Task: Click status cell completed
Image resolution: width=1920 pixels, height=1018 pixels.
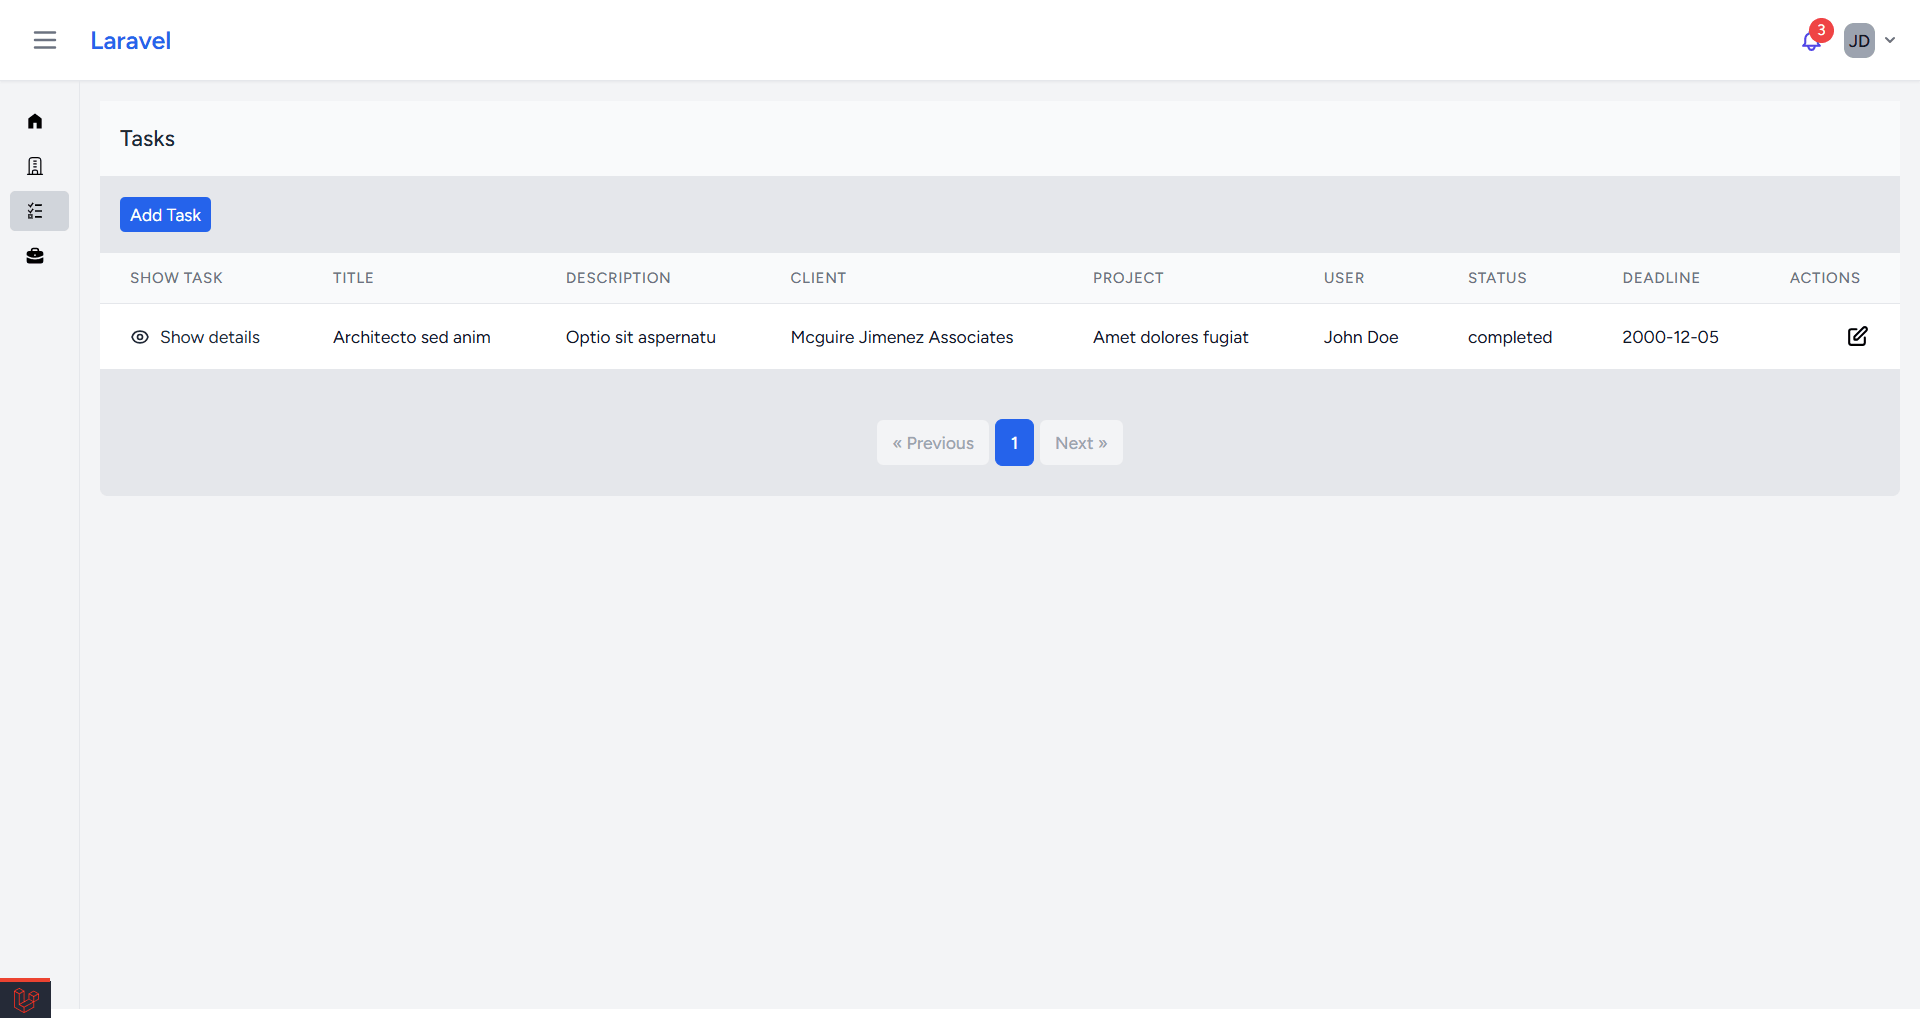Action: coord(1510,338)
